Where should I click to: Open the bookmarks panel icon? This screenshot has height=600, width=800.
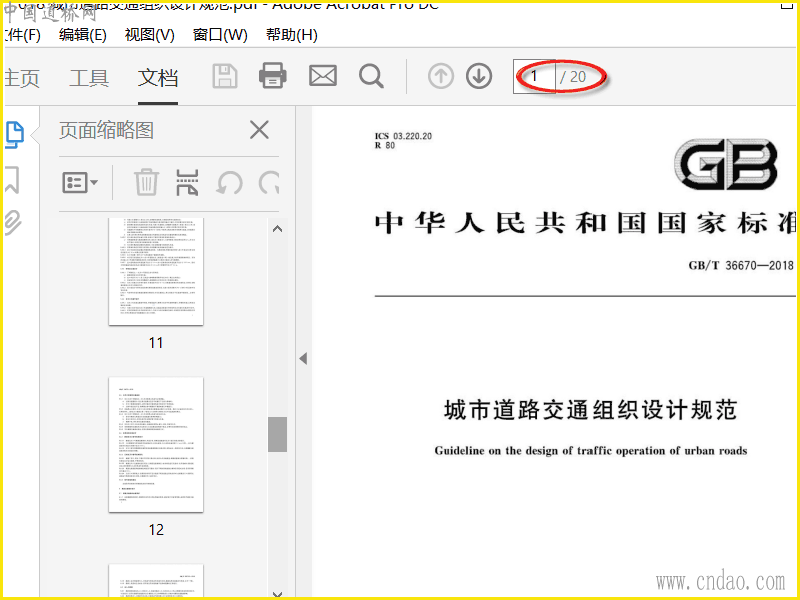click(12, 180)
